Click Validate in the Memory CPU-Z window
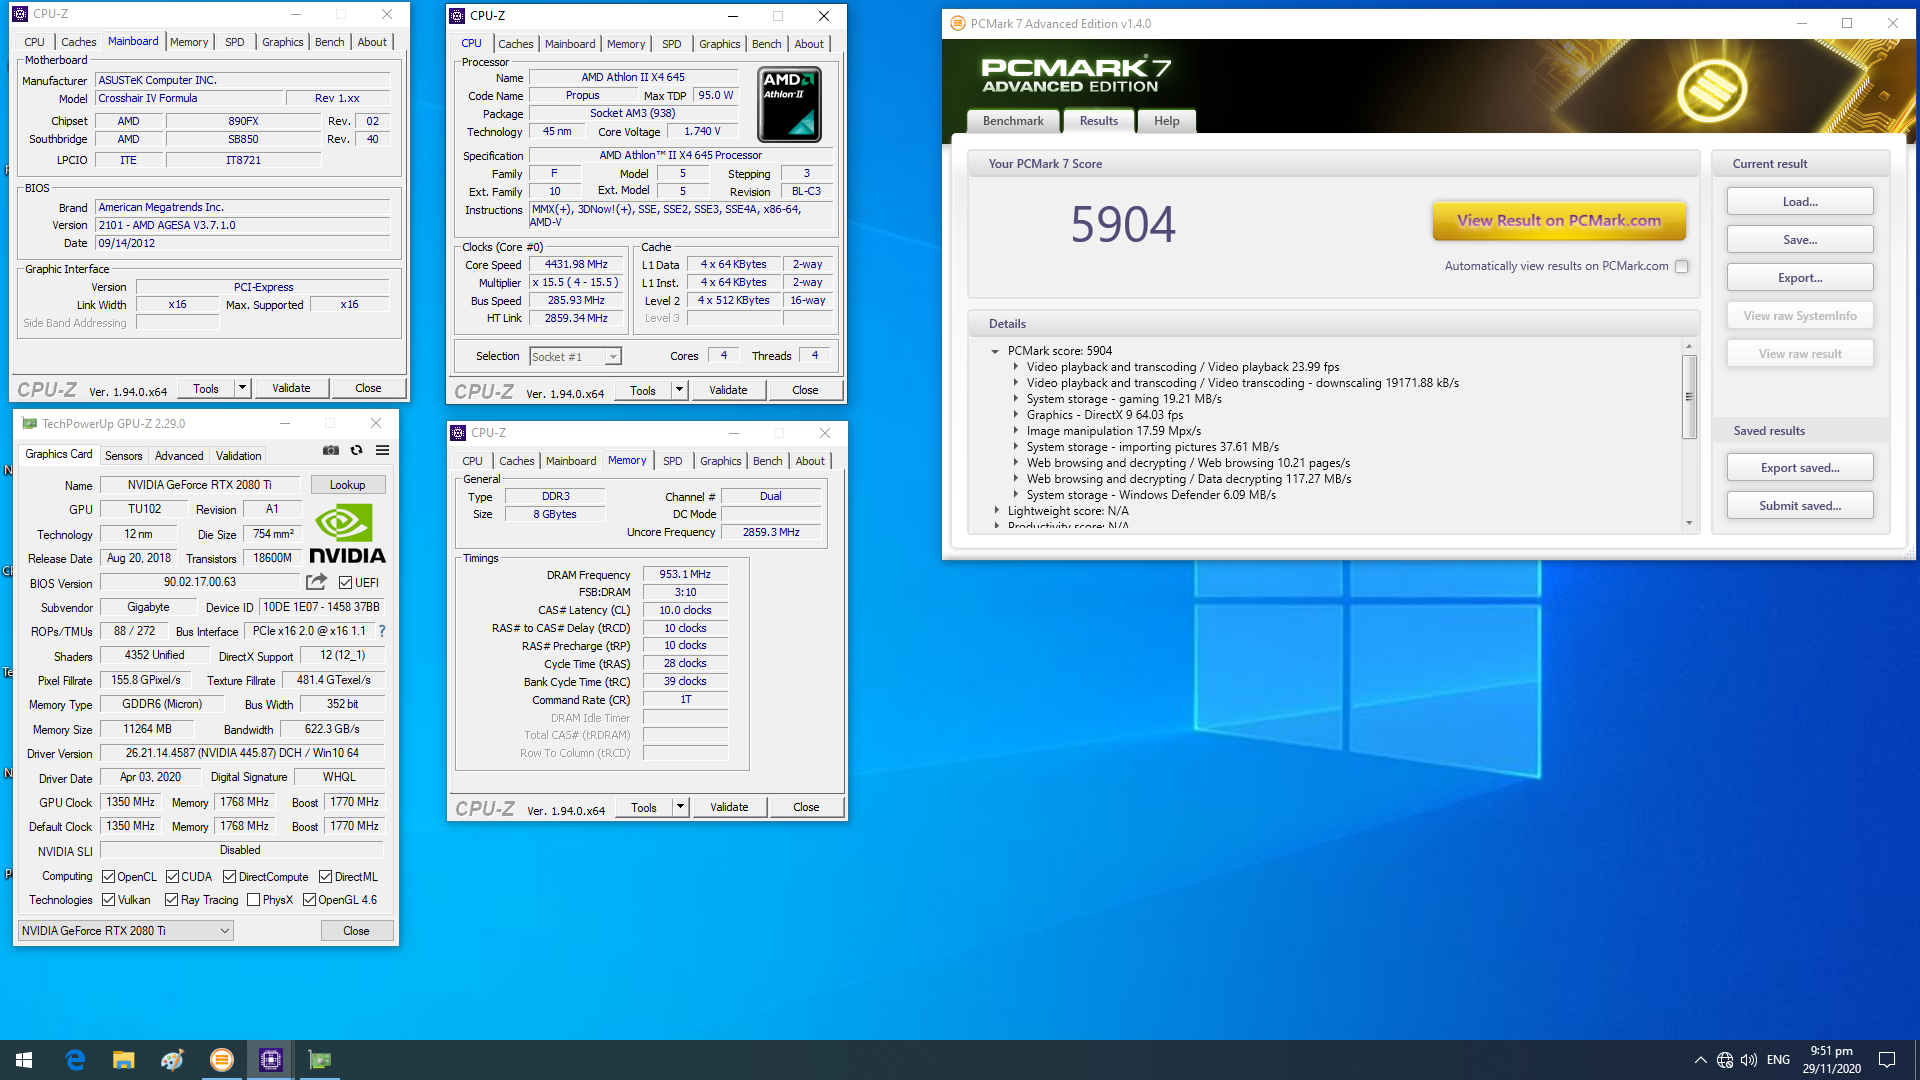Image resolution: width=1920 pixels, height=1080 pixels. tap(729, 807)
